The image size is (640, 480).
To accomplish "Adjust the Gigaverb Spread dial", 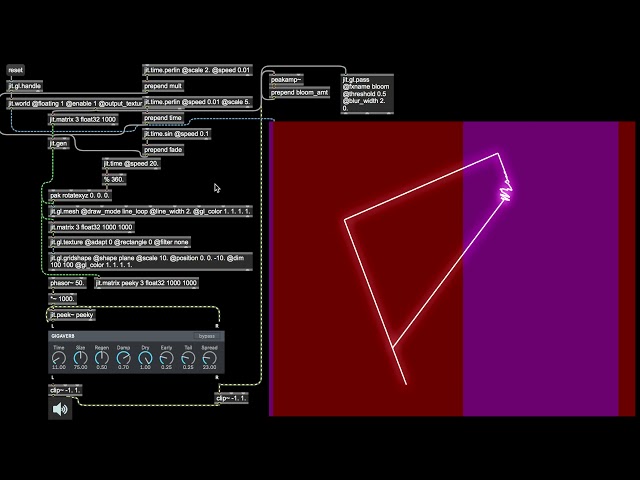I will 209,358.
